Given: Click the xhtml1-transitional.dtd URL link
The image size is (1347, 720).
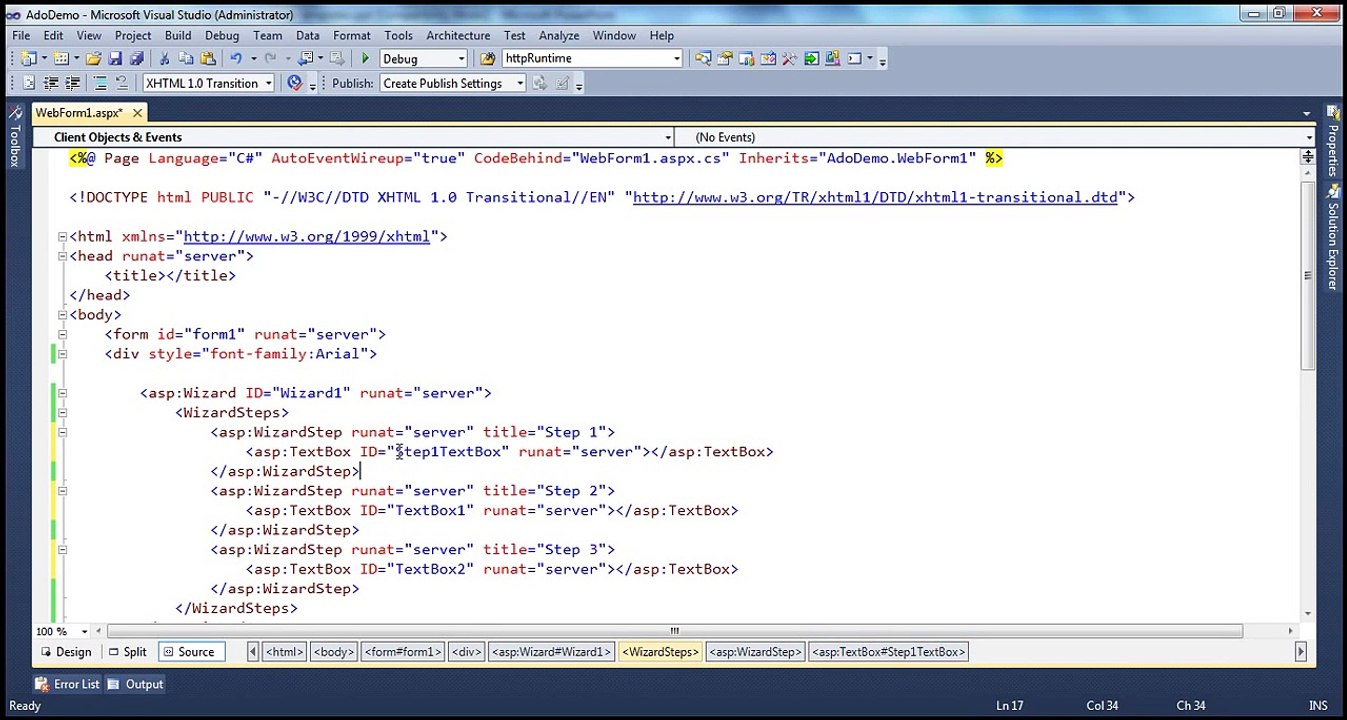Looking at the screenshot, I should pyautogui.click(x=875, y=197).
